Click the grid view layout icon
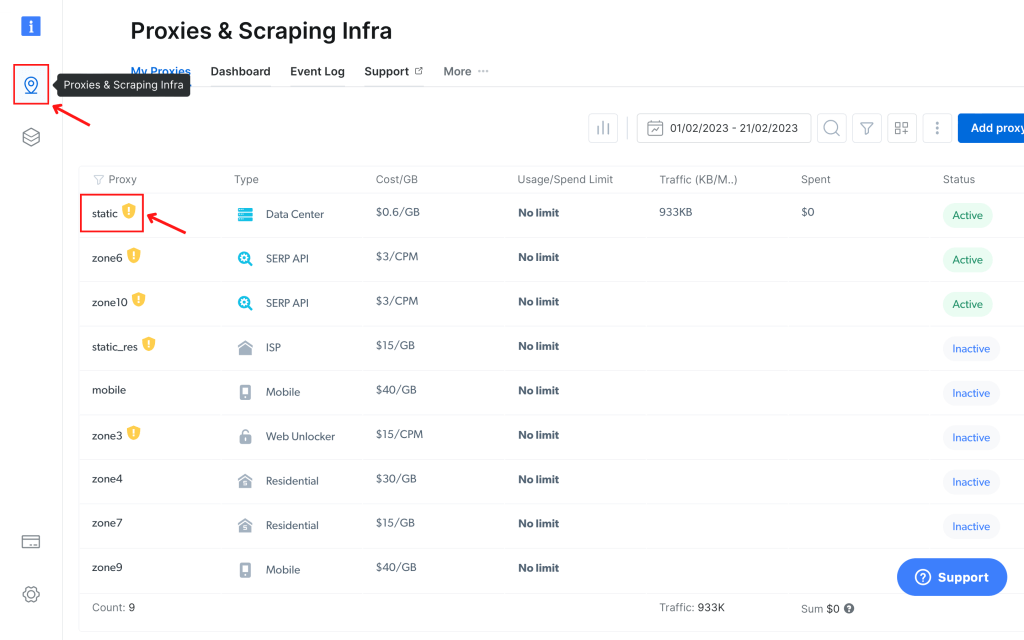The width and height of the screenshot is (1024, 640). click(x=901, y=128)
